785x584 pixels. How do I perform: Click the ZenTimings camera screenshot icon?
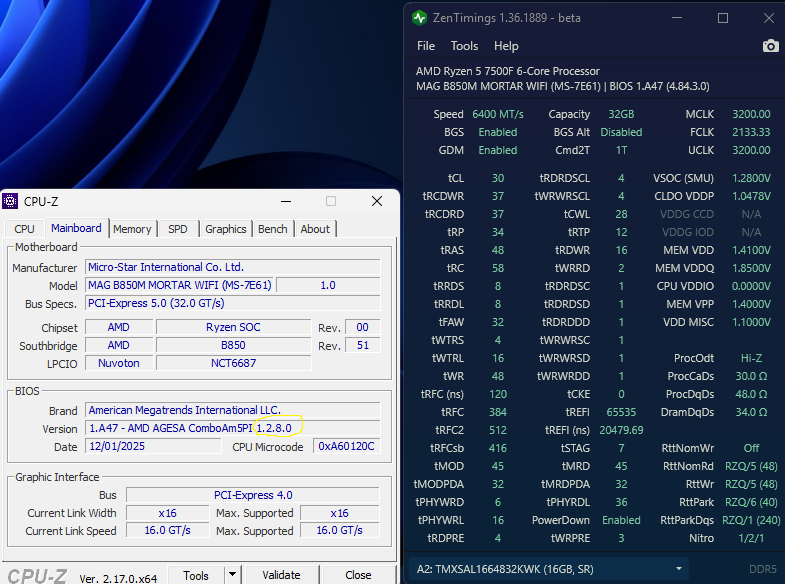click(770, 46)
